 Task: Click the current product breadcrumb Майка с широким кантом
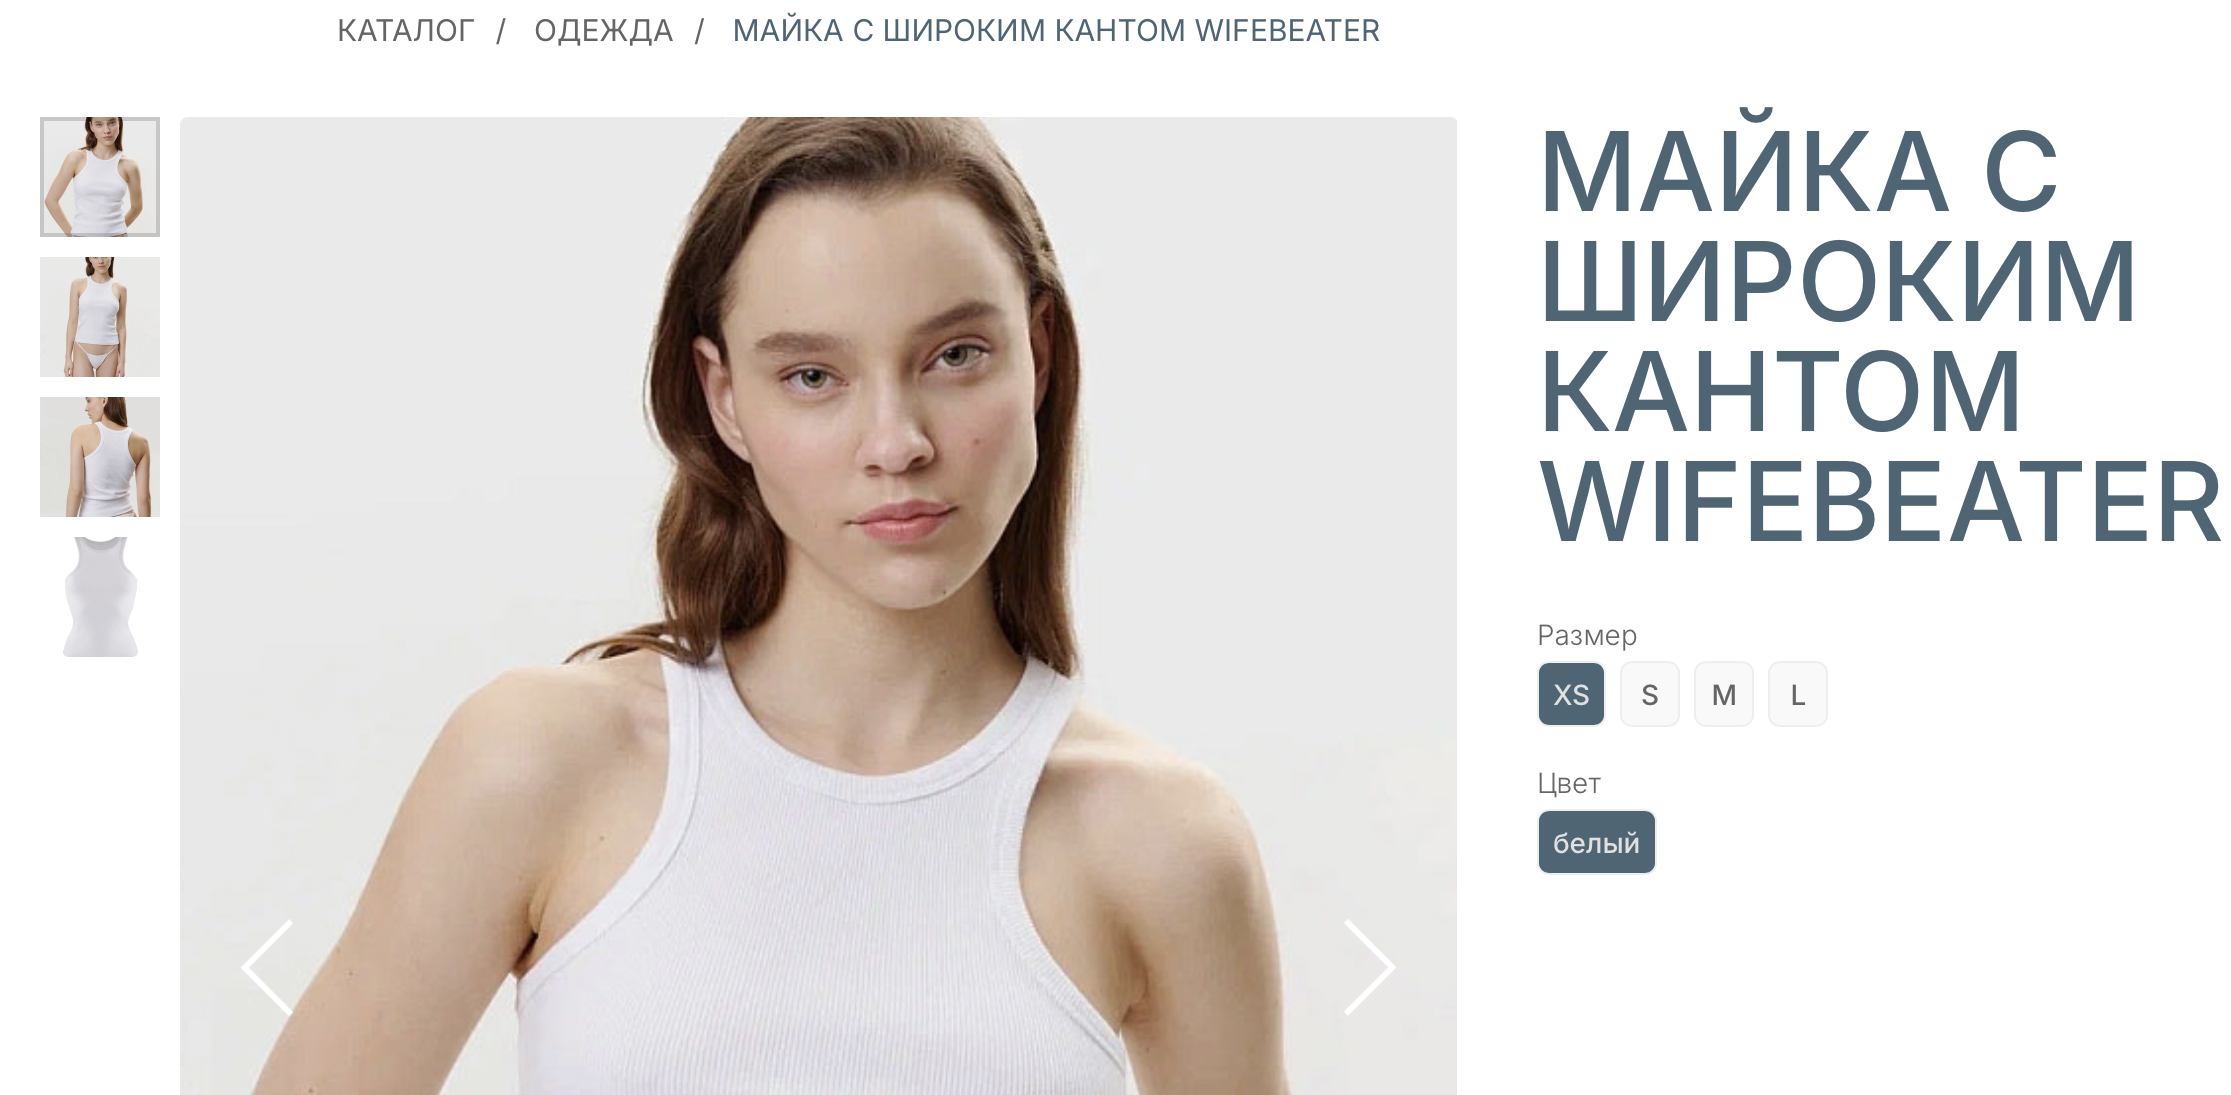pos(1056,31)
